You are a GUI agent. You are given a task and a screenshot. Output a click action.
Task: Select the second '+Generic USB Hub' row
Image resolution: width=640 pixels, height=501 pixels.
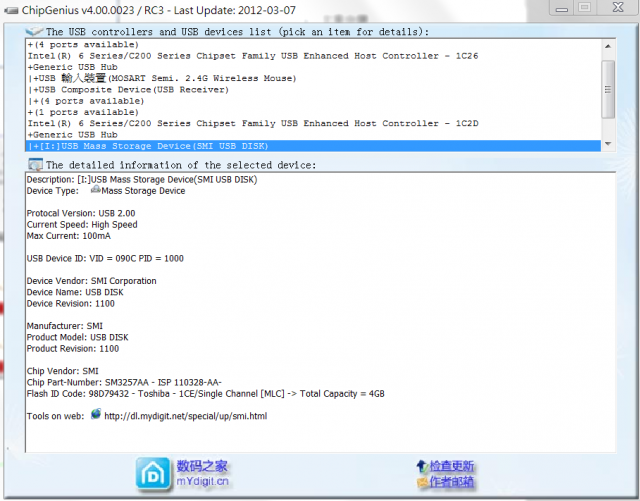pos(313,135)
